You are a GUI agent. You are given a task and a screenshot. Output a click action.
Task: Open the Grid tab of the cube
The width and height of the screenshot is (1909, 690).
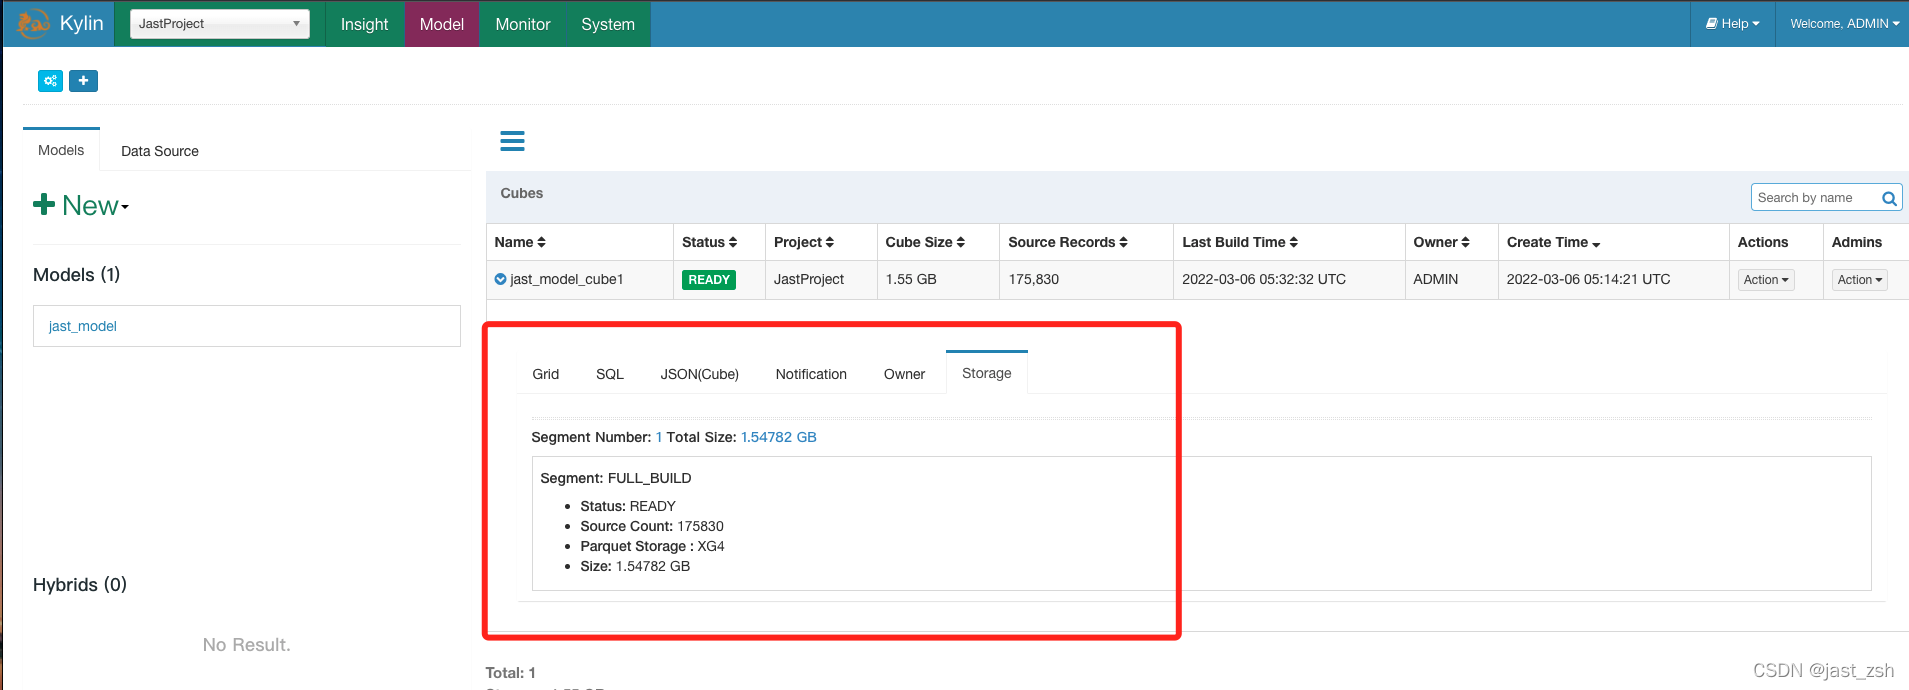[x=546, y=374]
